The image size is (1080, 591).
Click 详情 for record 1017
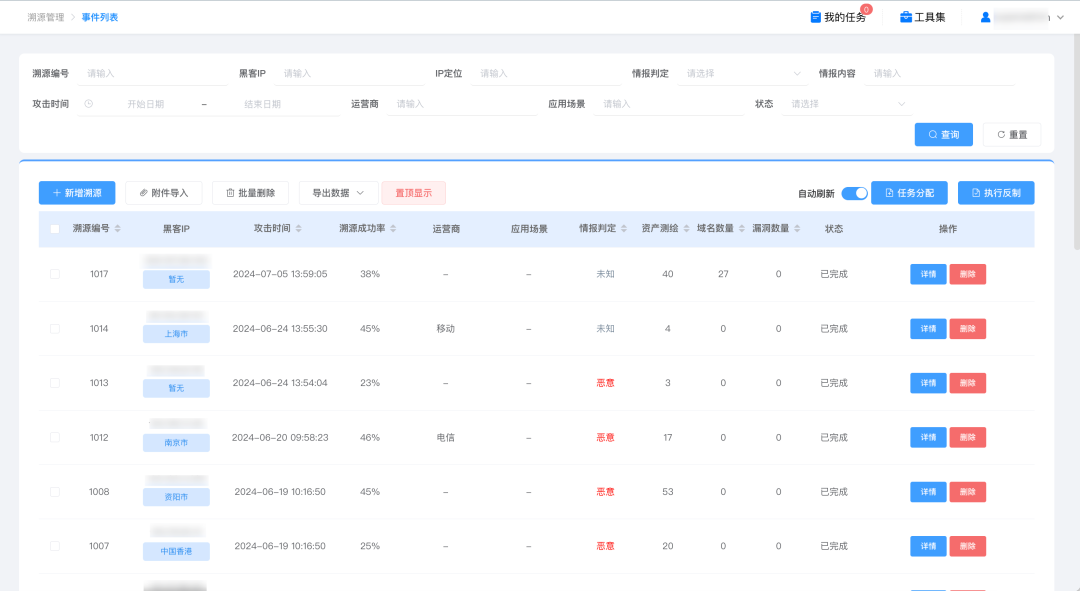pos(928,274)
